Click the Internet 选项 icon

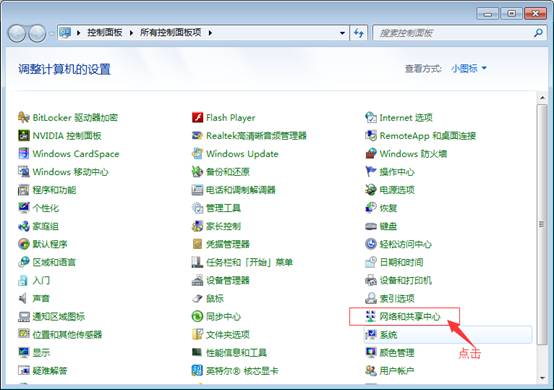pyautogui.click(x=371, y=117)
